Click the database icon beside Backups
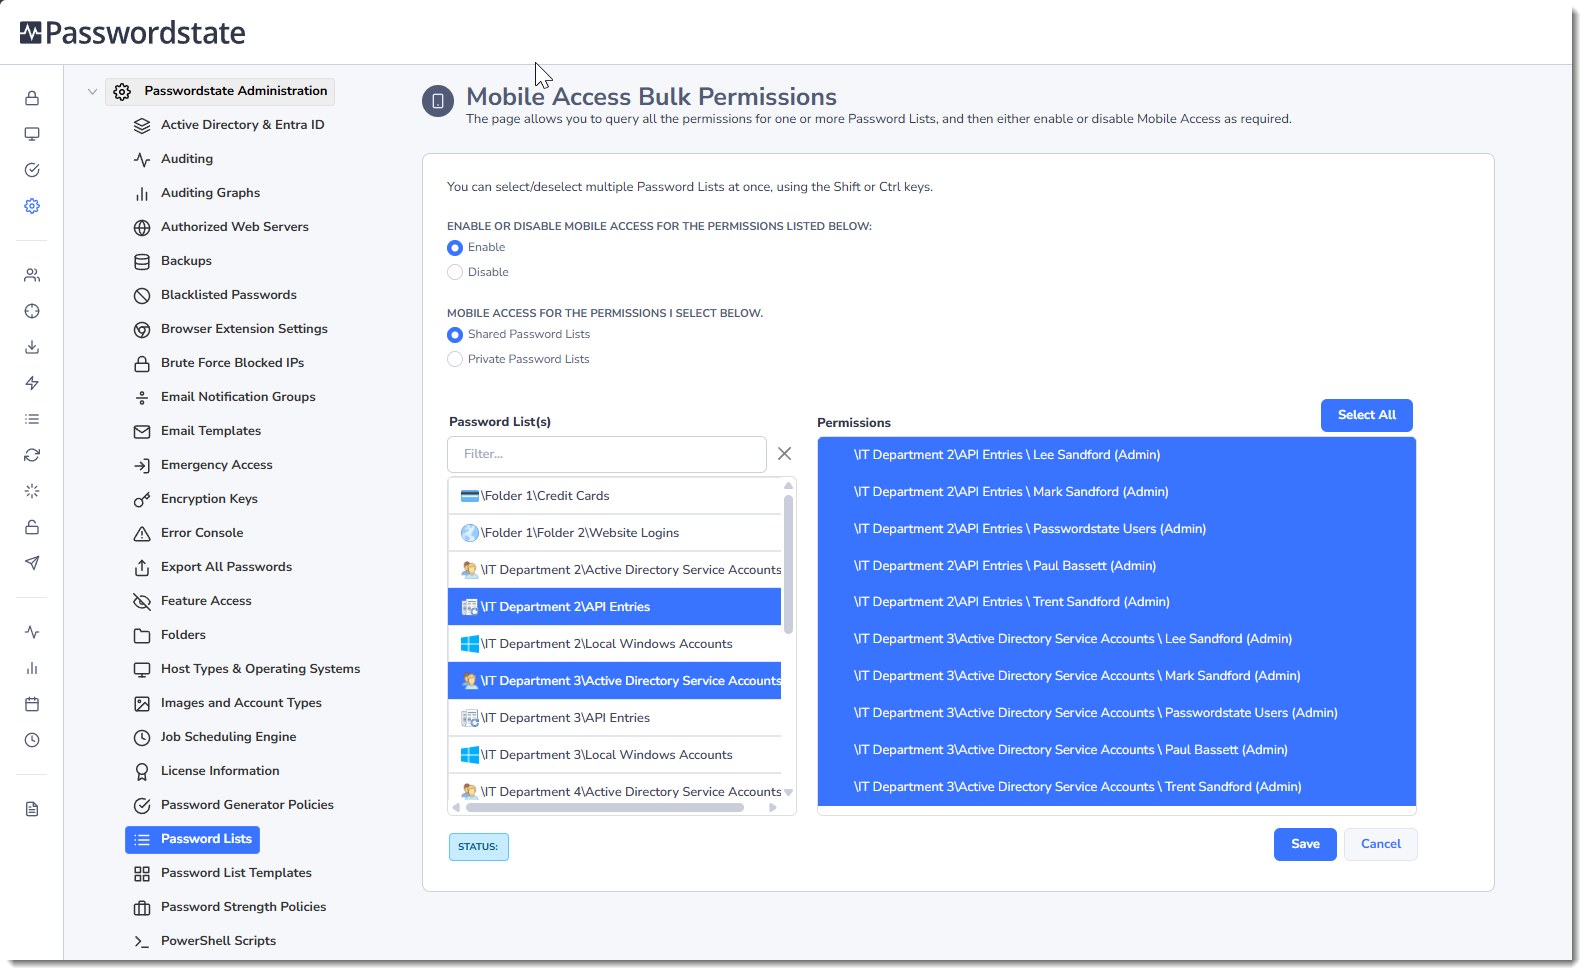1587x975 pixels. coord(142,262)
